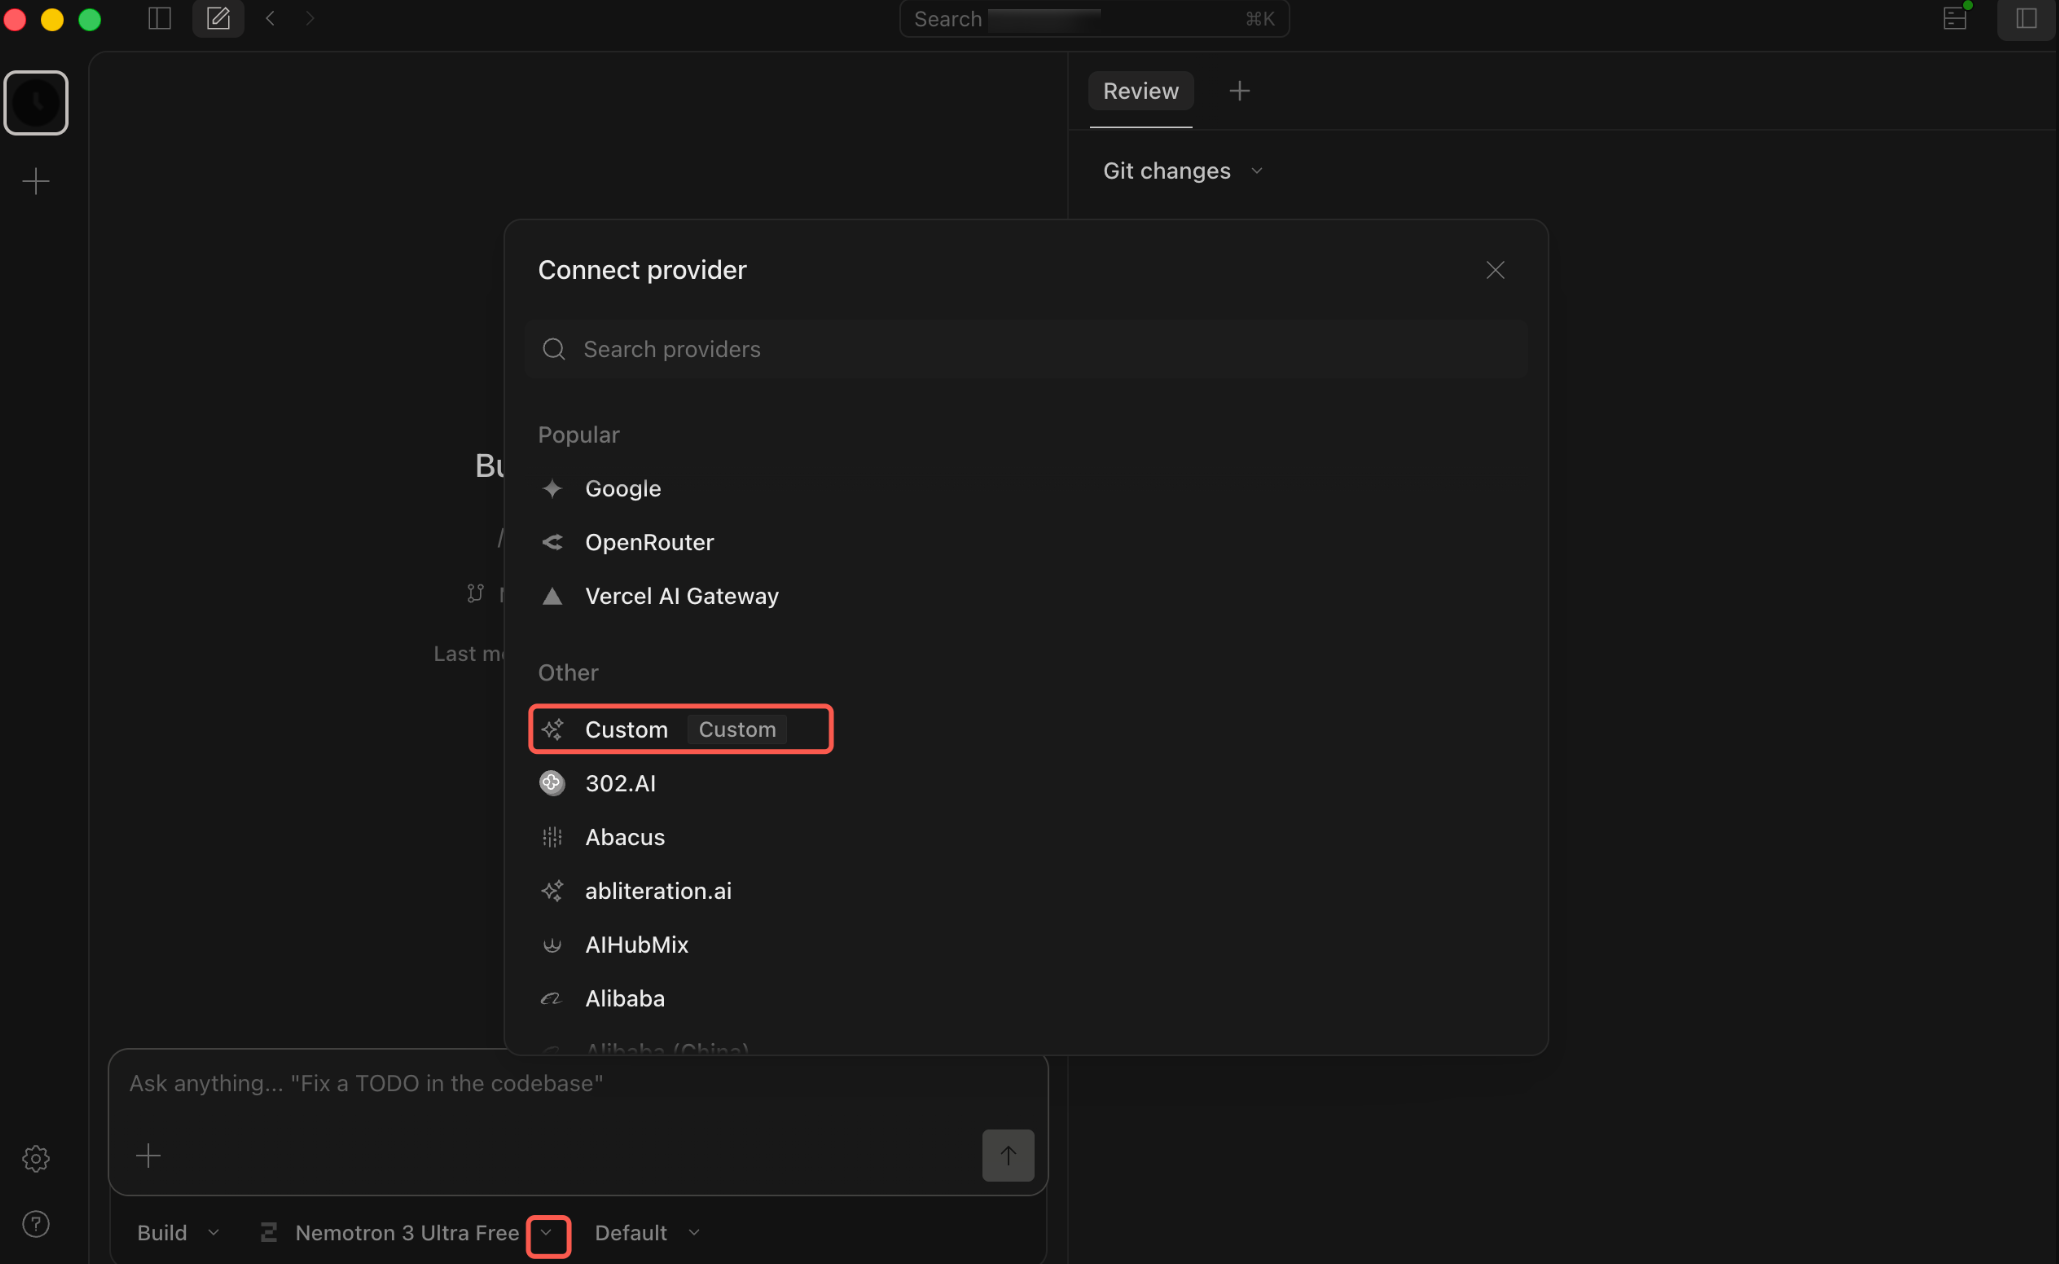Open the Nemotron 3 Ultra Free model chevron
Screen dimensions: 2059x1264
[x=547, y=1233]
